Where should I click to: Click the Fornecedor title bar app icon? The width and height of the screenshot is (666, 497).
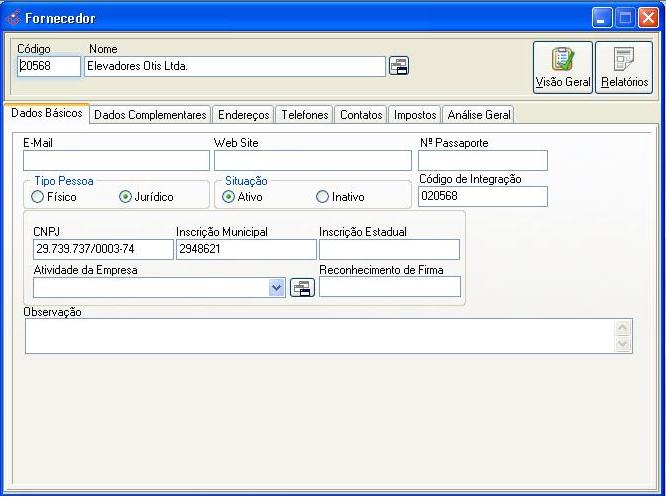point(13,18)
